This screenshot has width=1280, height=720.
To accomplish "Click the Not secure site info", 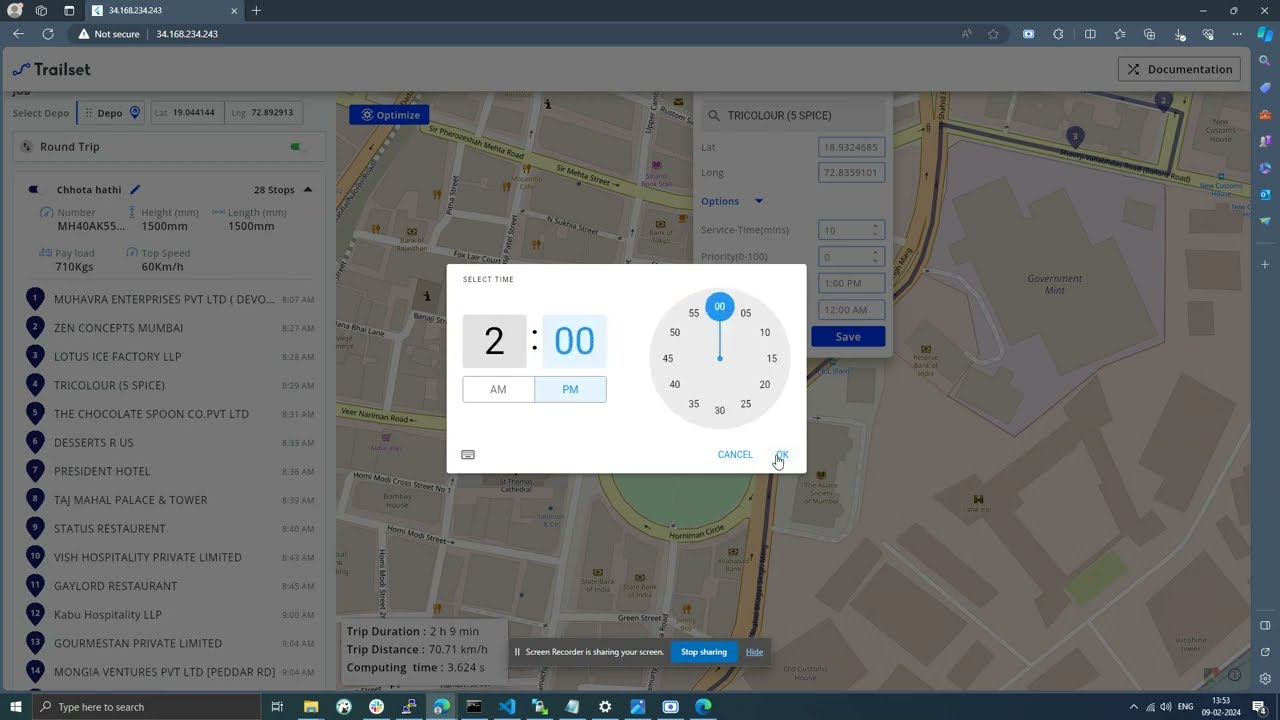I will (109, 34).
